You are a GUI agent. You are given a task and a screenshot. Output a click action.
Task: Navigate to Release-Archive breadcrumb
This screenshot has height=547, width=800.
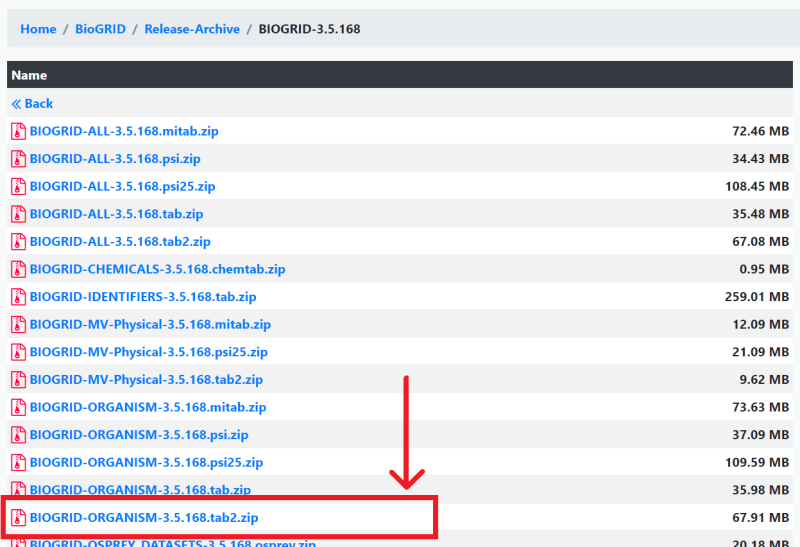[x=192, y=29]
